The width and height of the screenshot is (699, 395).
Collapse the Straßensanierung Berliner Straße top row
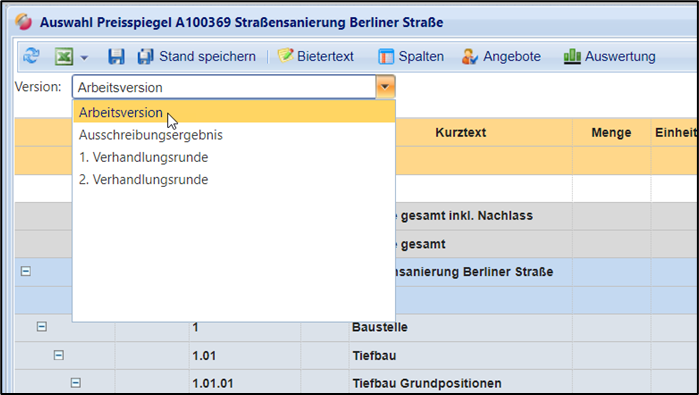(x=26, y=271)
